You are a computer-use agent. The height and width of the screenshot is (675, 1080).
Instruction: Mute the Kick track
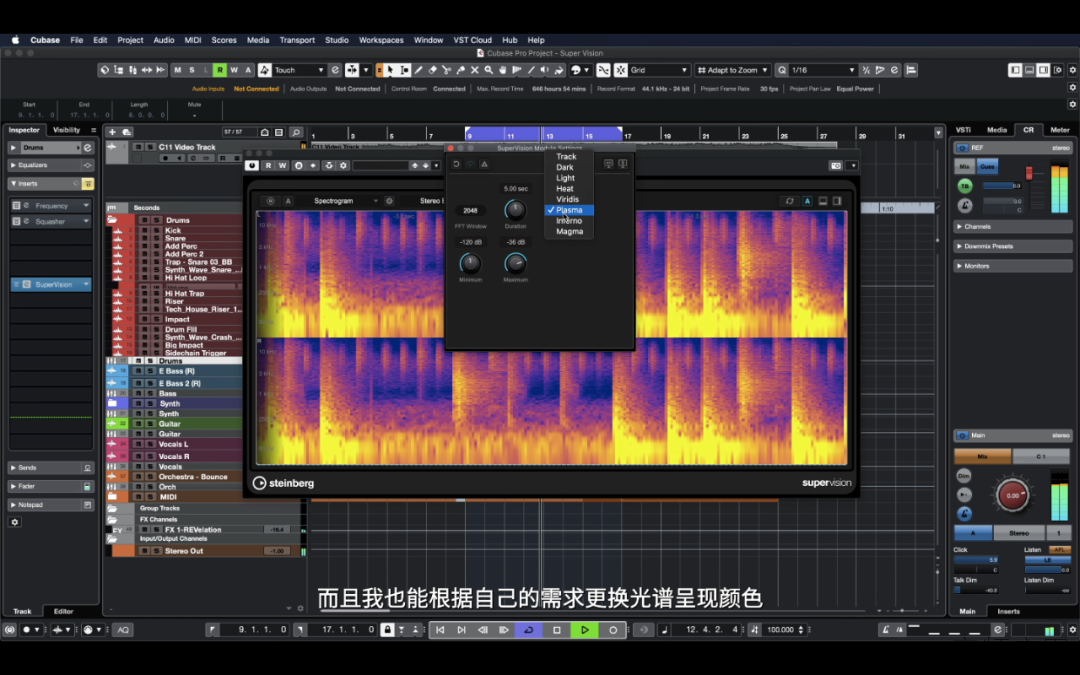[x=144, y=231]
